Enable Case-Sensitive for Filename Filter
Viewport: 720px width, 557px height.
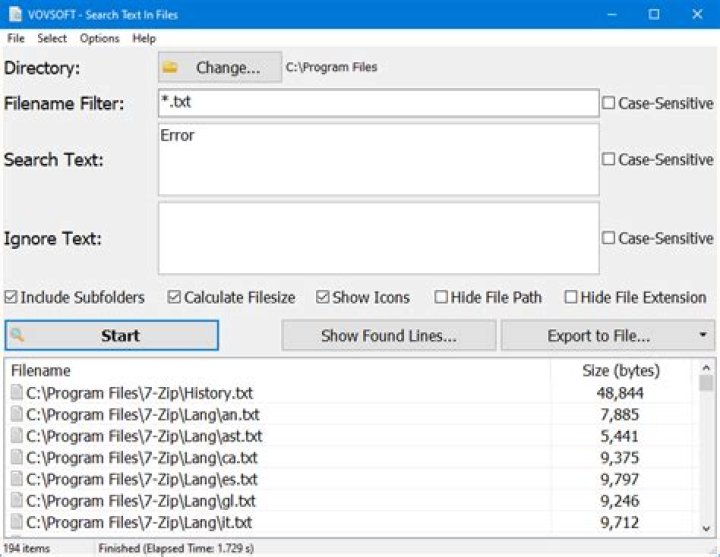pos(608,103)
